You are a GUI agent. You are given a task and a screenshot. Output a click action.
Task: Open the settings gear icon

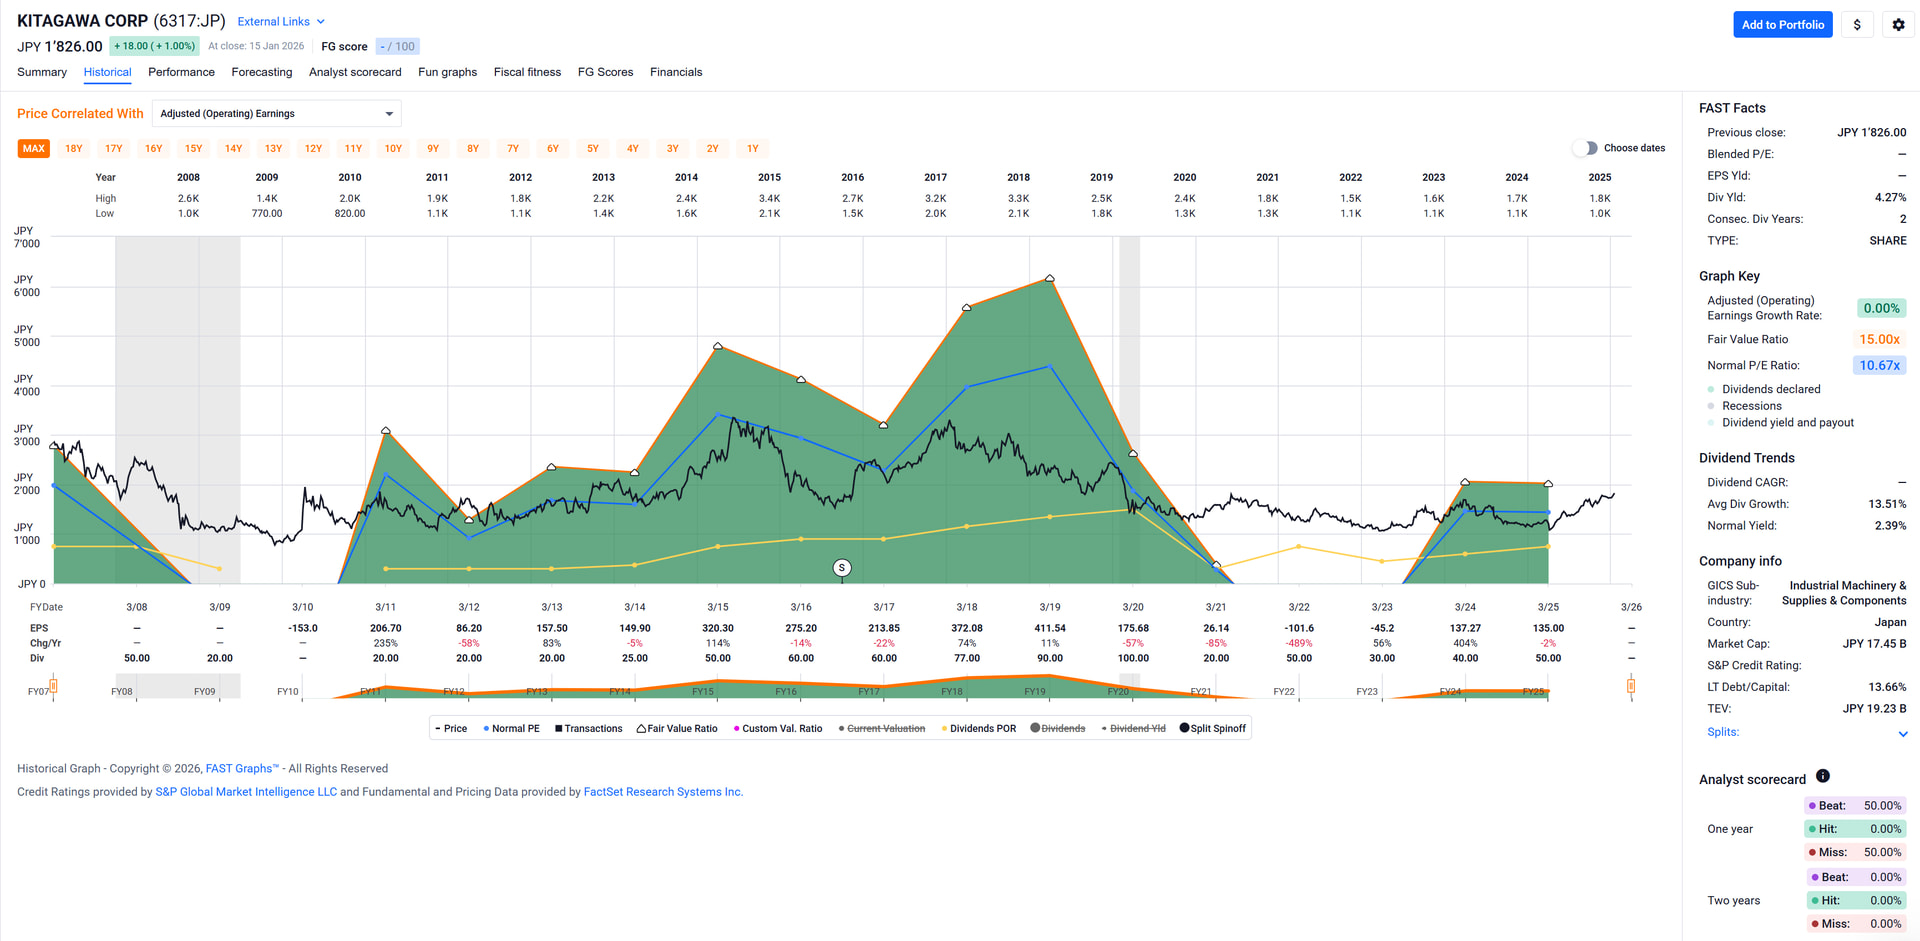1898,25
